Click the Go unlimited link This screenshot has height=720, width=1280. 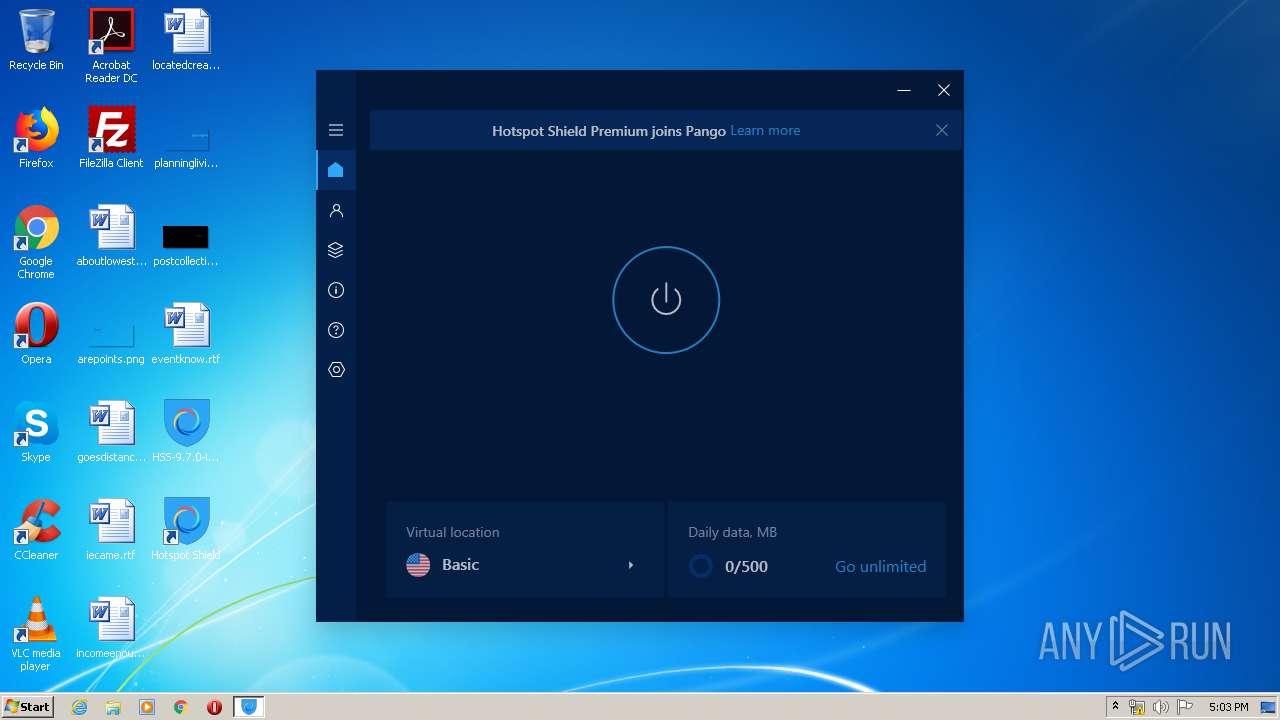click(880, 566)
